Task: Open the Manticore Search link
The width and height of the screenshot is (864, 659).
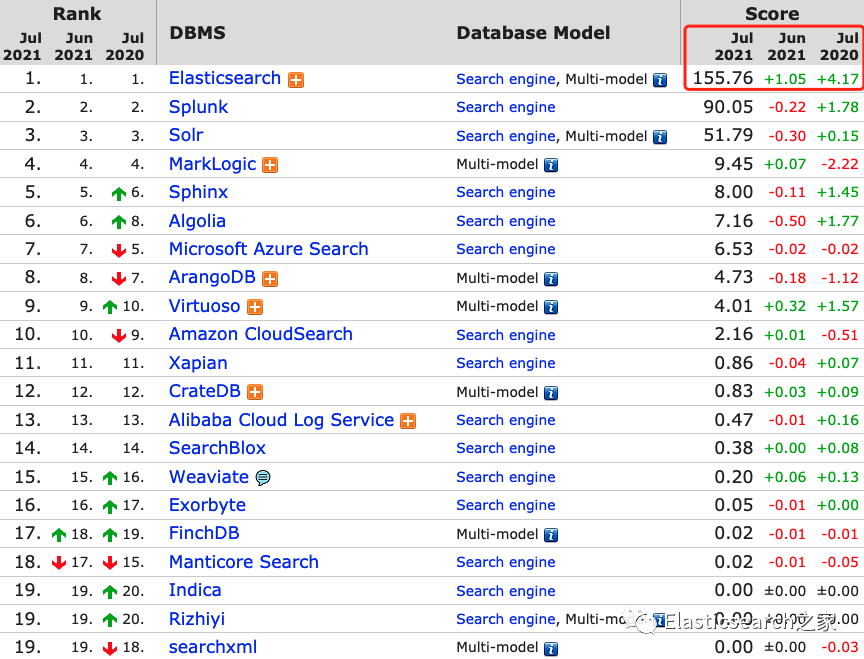Action: [x=243, y=562]
